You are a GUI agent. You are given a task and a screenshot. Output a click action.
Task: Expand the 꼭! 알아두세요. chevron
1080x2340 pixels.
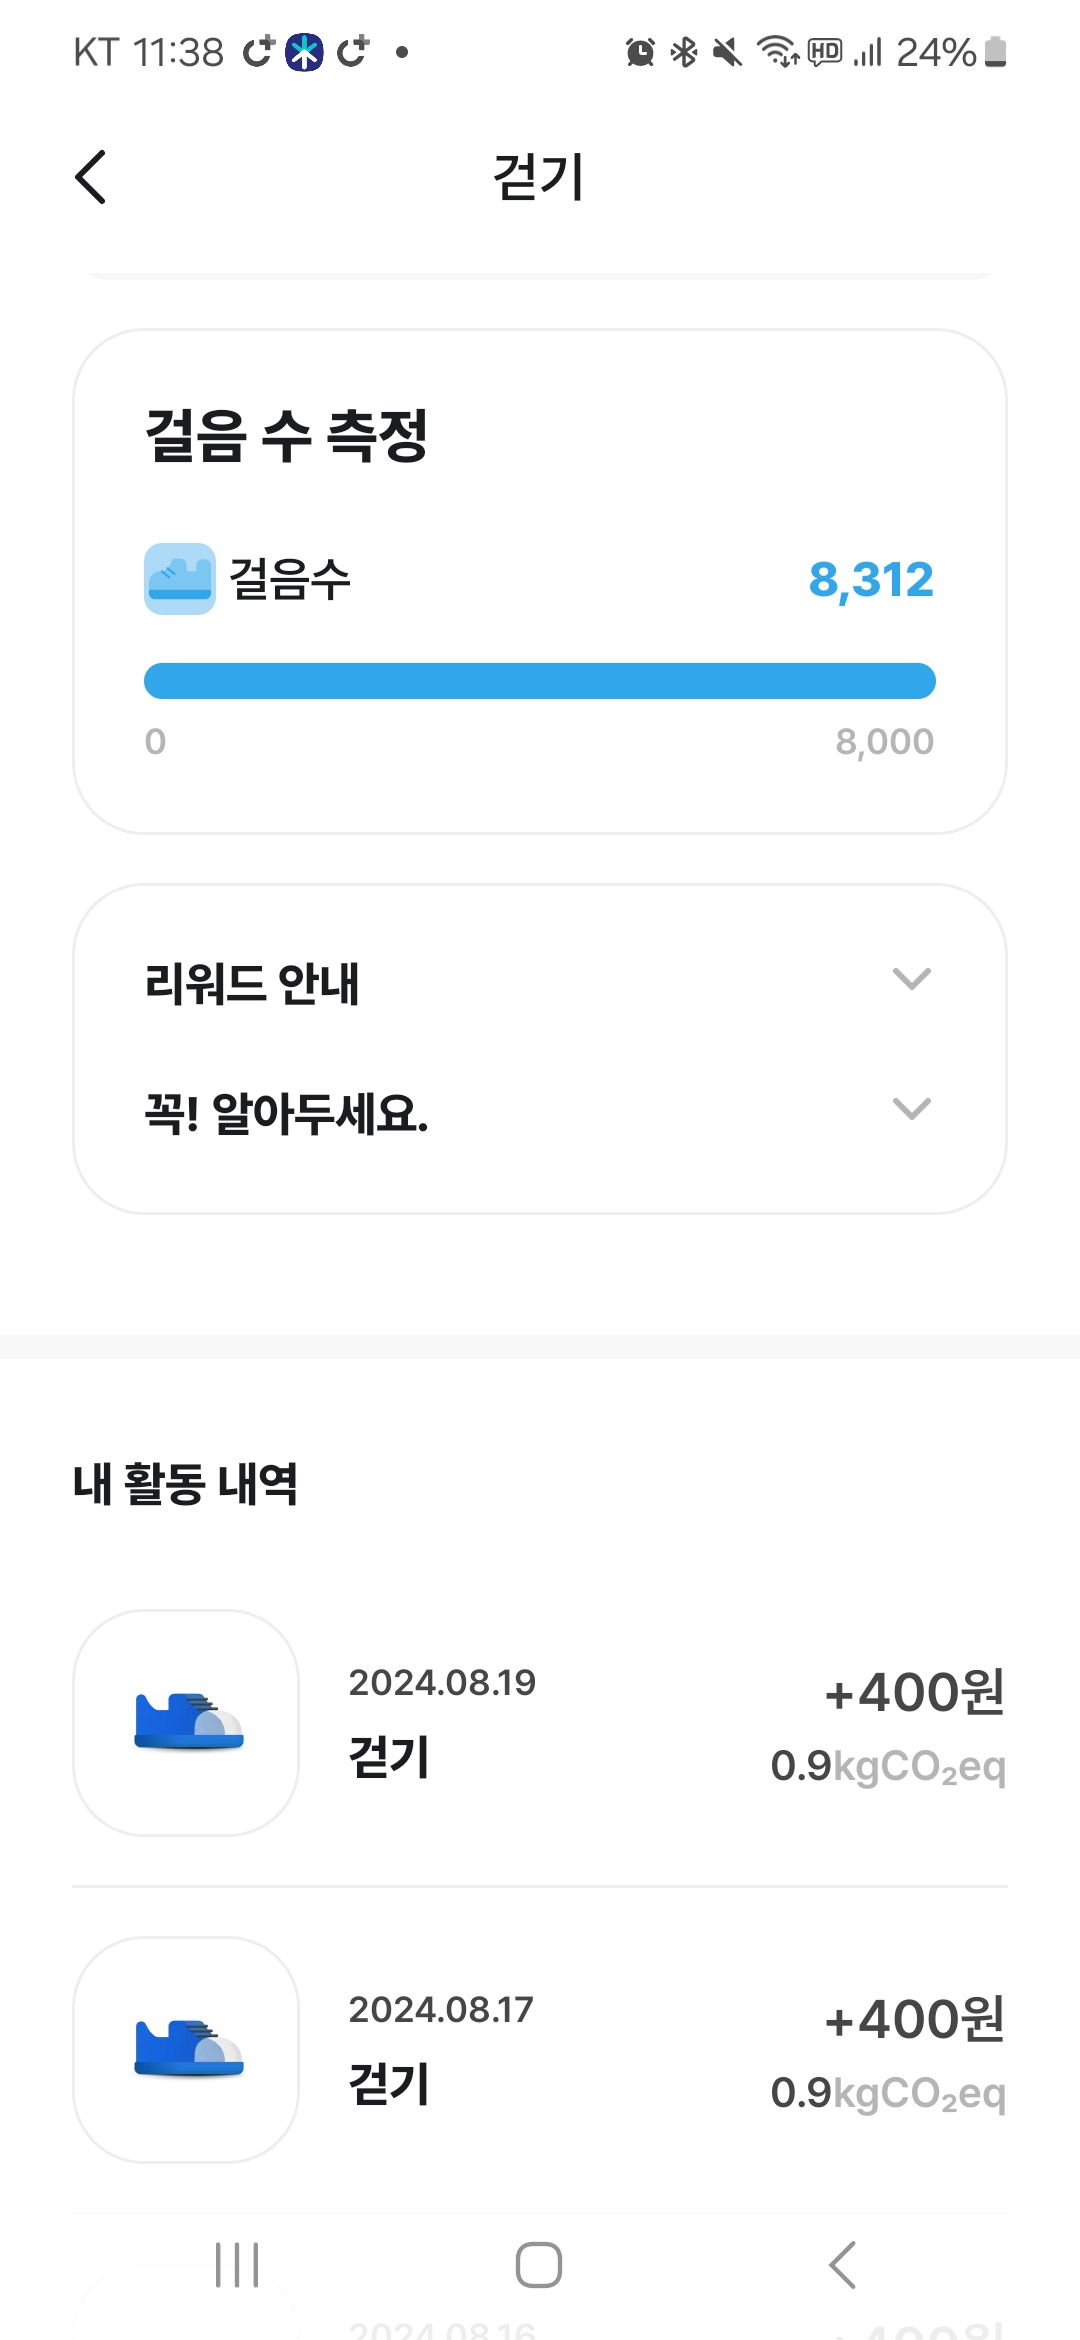911,1109
